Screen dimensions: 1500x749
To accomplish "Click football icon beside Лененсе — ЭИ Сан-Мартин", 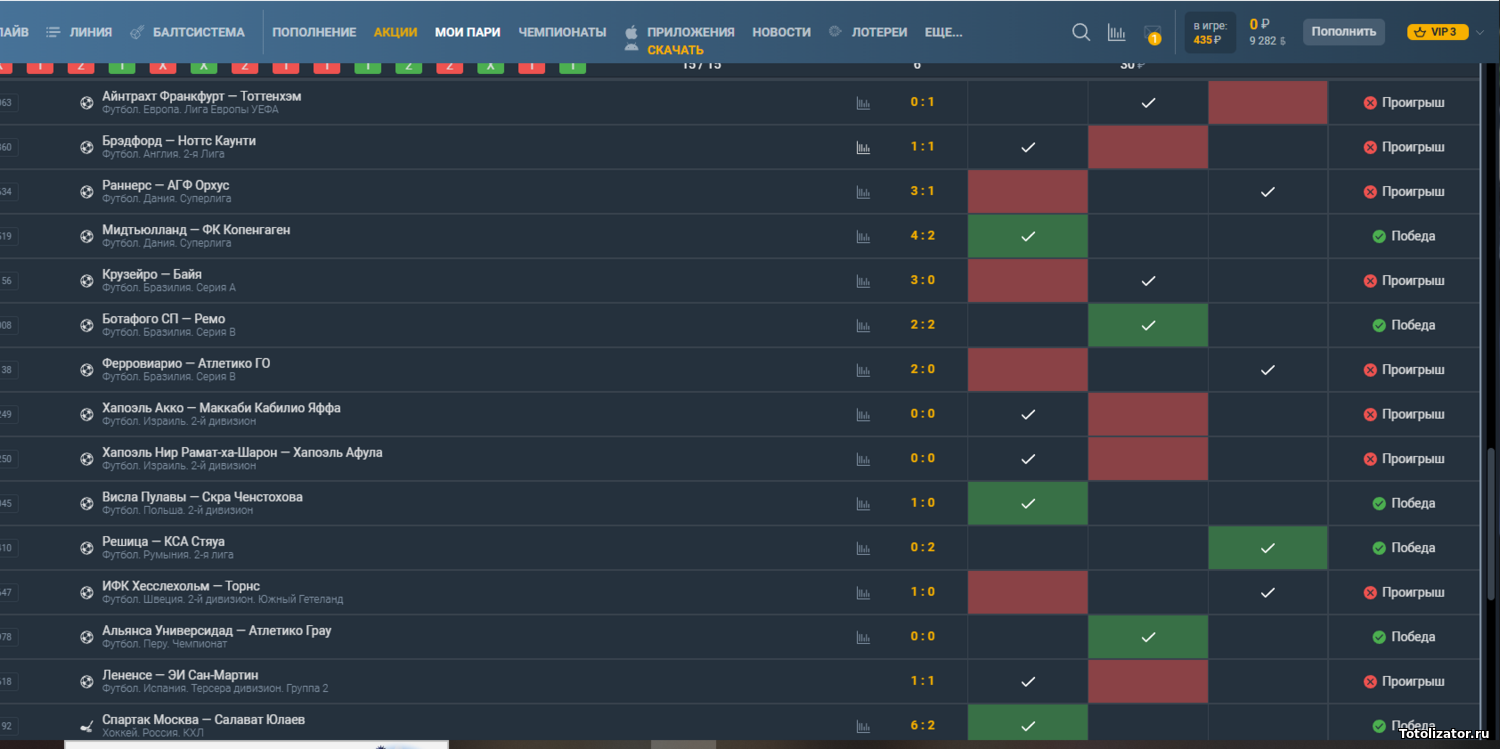I will (x=87, y=681).
